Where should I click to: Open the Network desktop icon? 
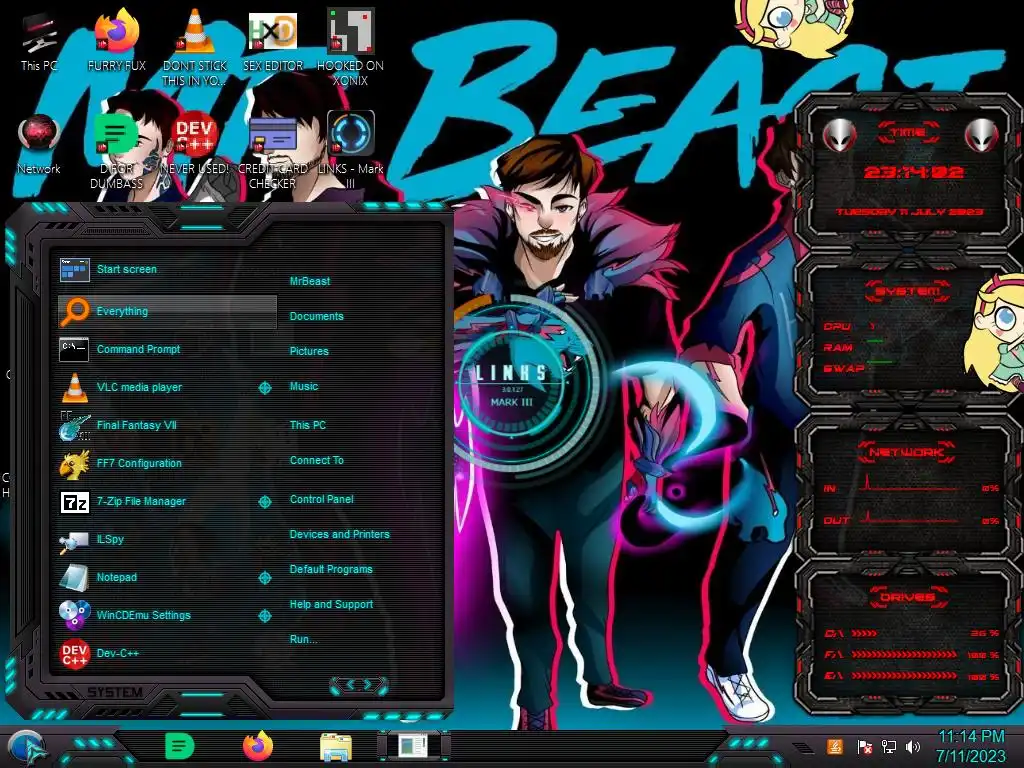[x=39, y=145]
